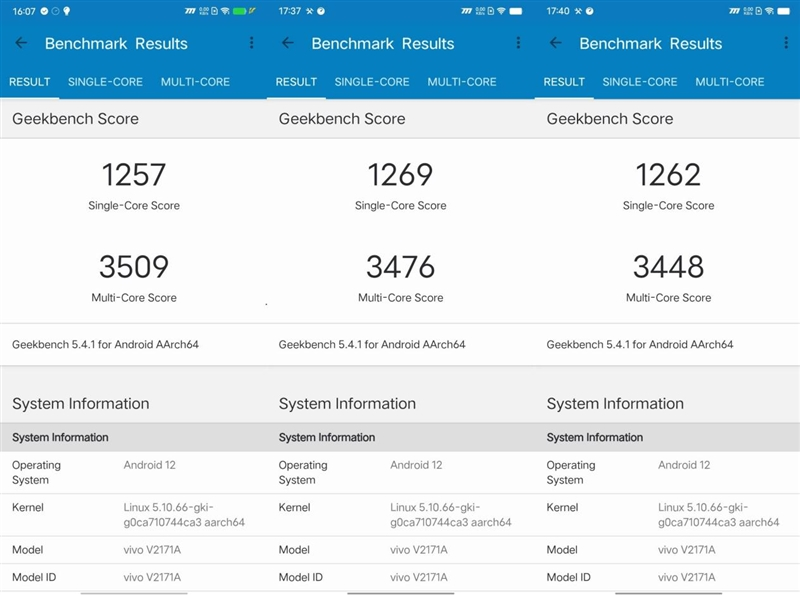The height and width of the screenshot is (595, 800).
Task: Tap Benchmark Results title on 17:40 screen
Action: pyautogui.click(x=651, y=44)
